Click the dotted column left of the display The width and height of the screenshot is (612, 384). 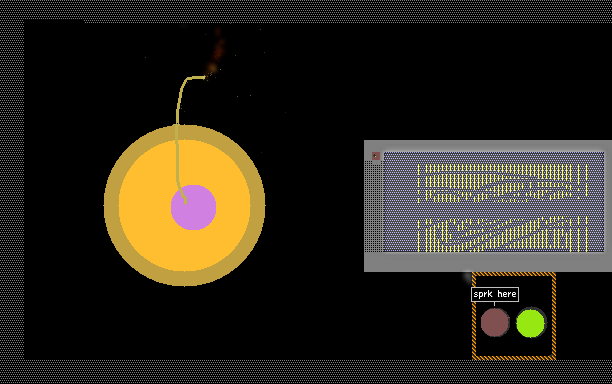[374, 206]
